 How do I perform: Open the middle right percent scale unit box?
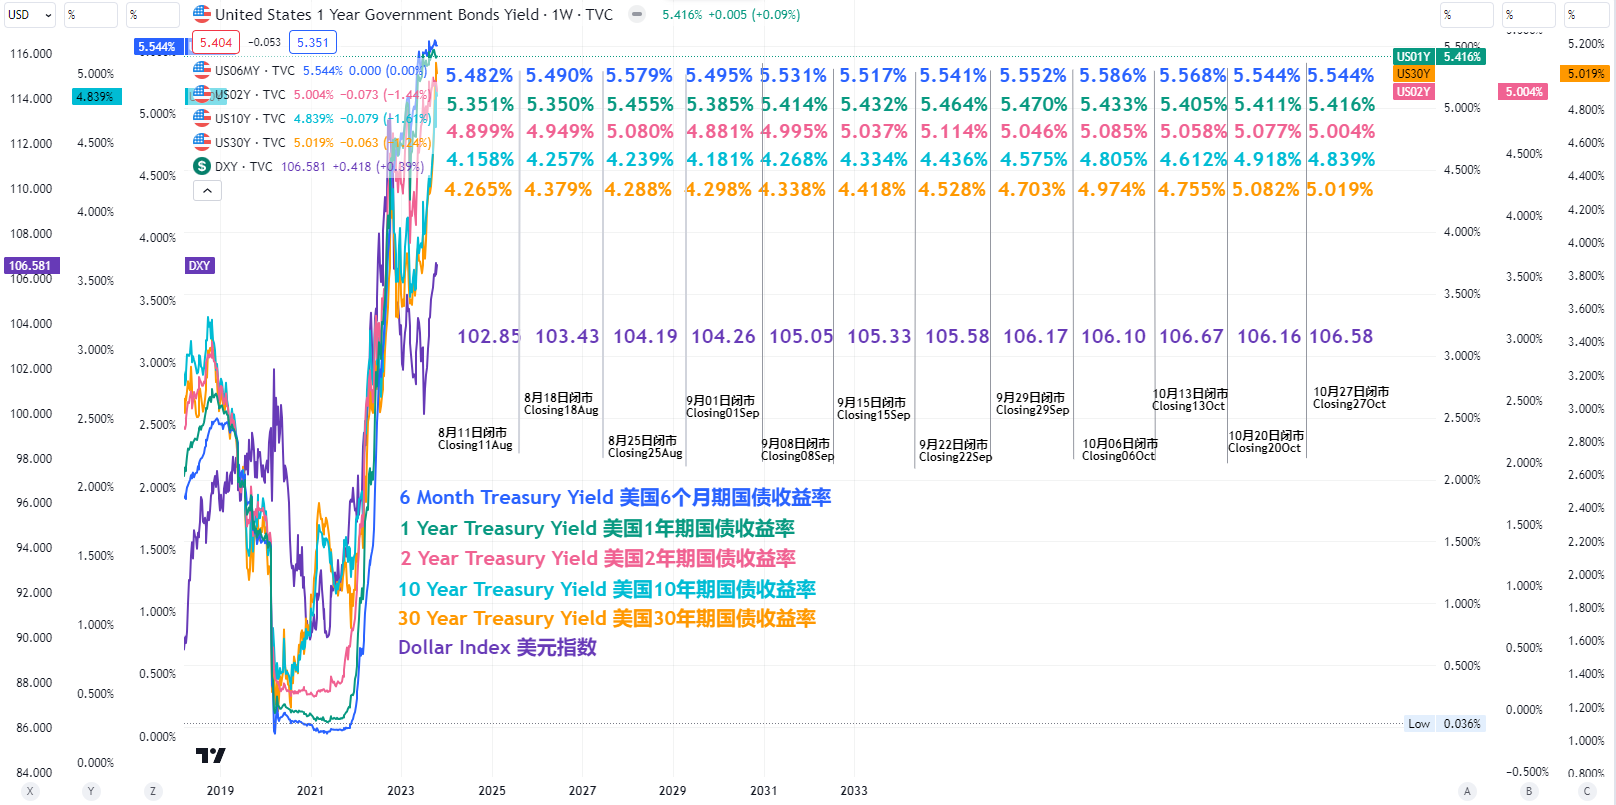click(1529, 15)
